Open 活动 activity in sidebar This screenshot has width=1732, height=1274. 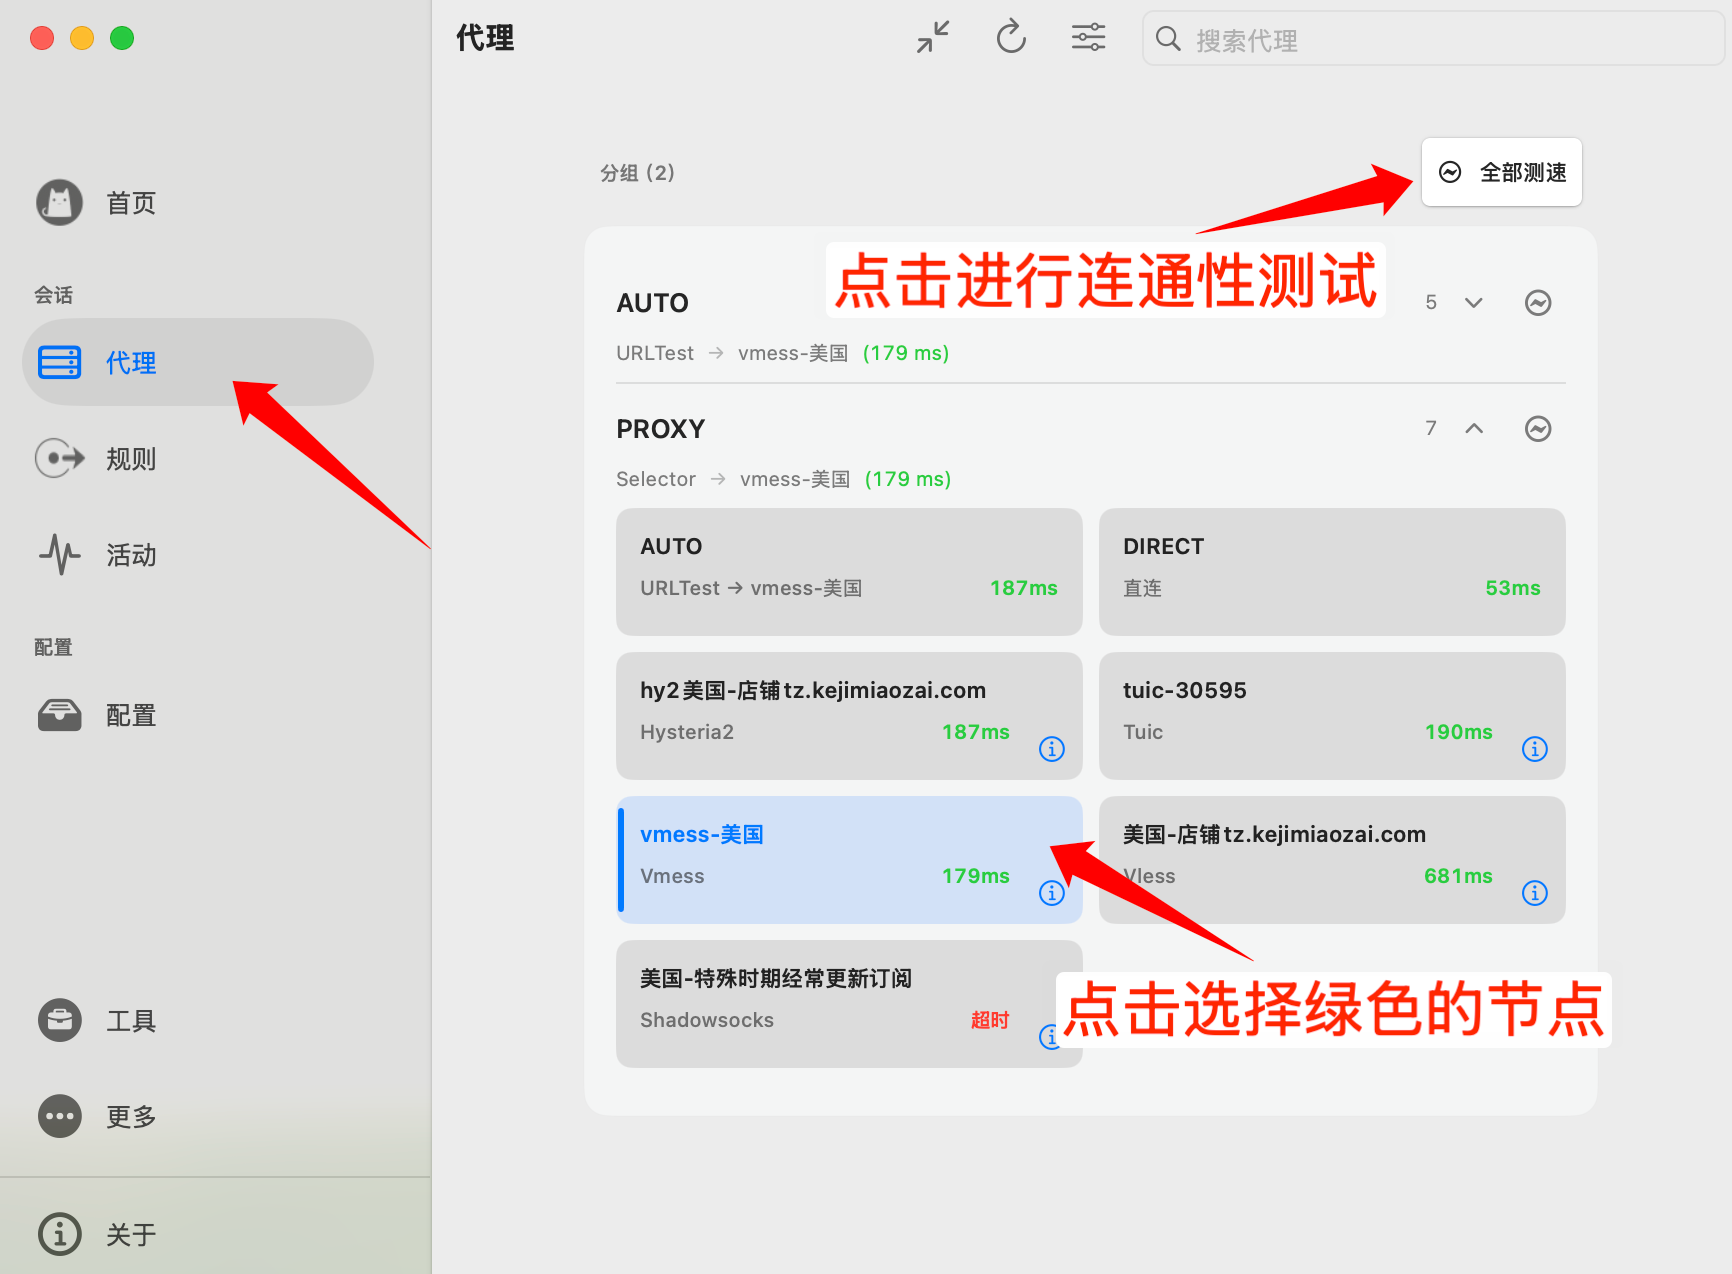click(198, 555)
